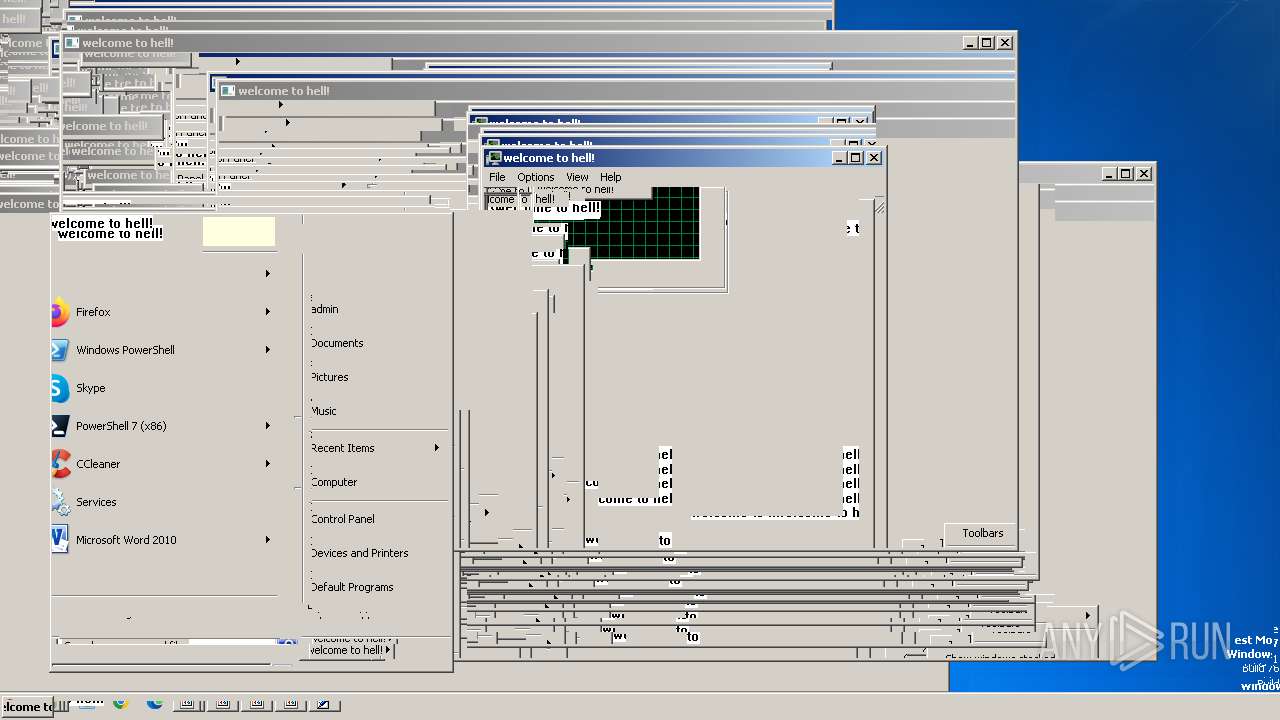Open CCleaner via its icon
Screen dimensions: 1280x720
(x=60, y=464)
